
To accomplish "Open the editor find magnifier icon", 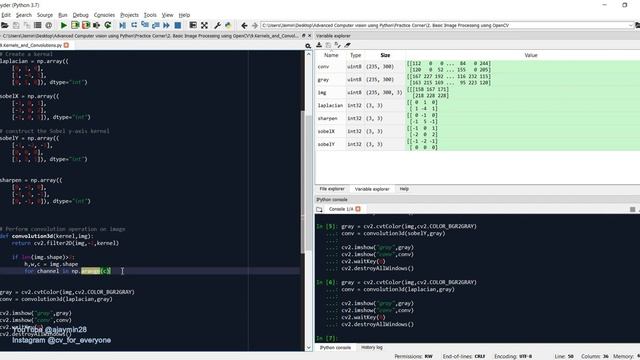I will pos(308,46).
